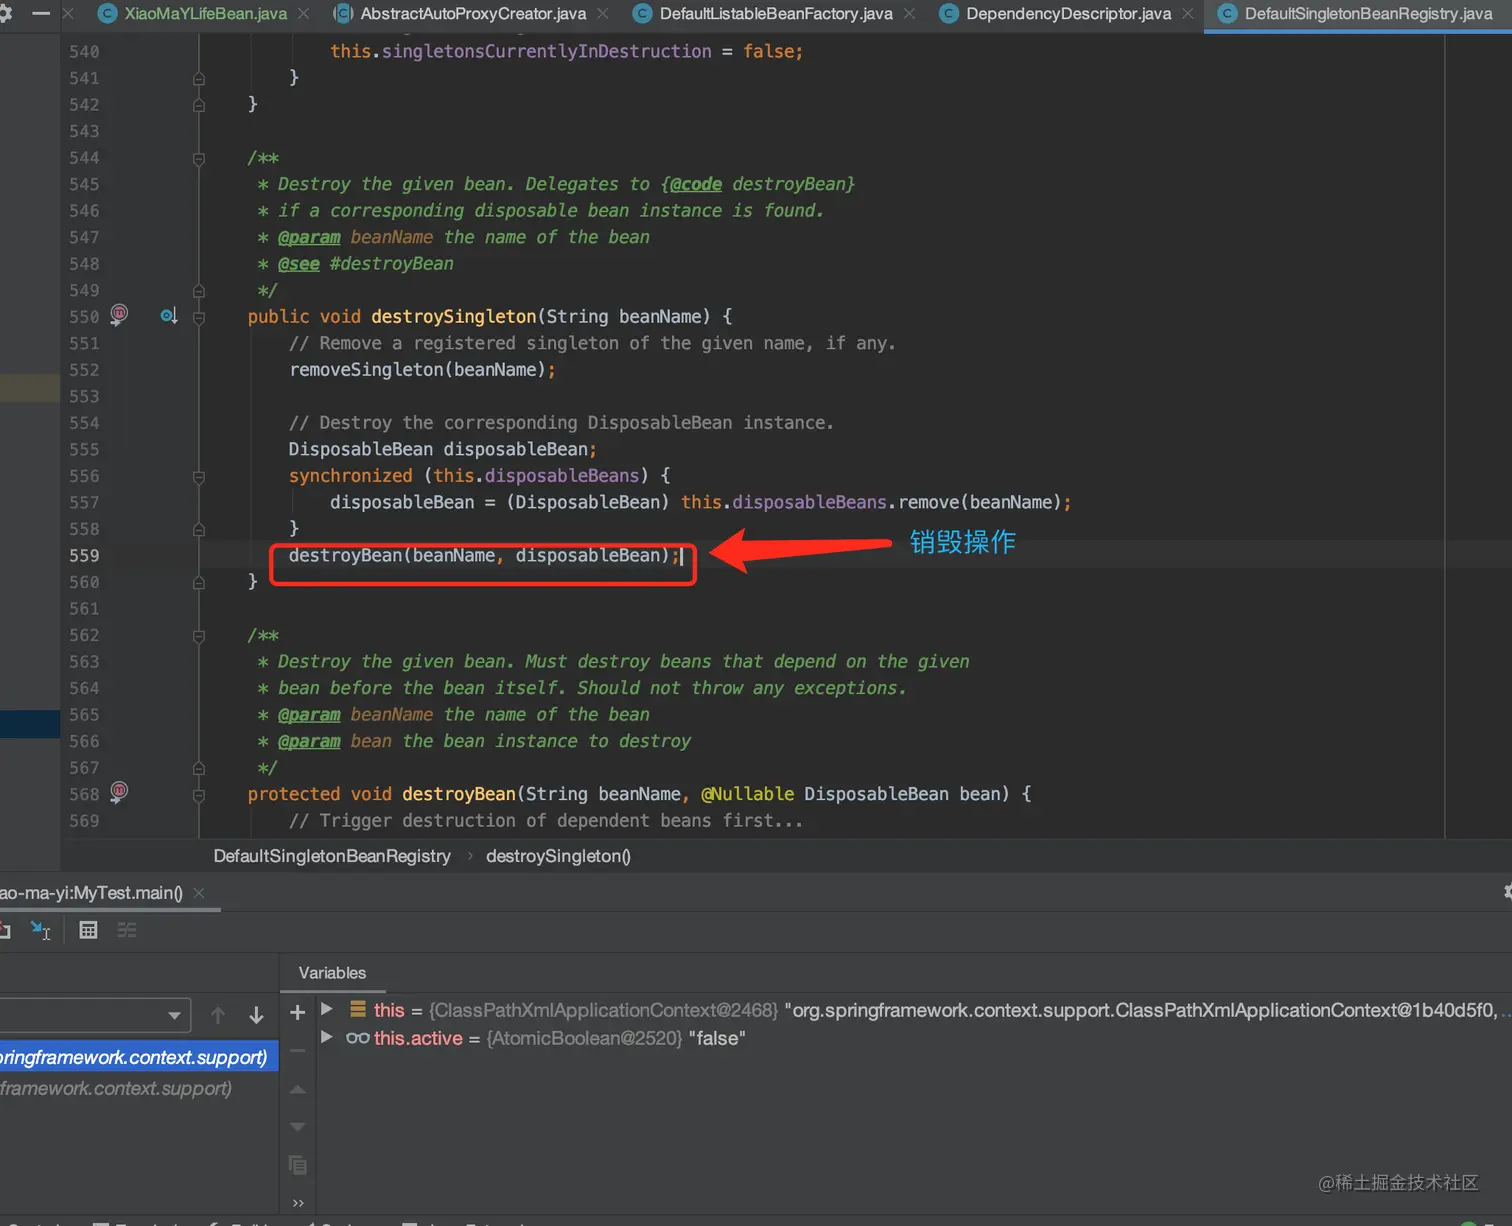Close the MyTest.main() debug session tab
The width and height of the screenshot is (1512, 1226).
pos(199,893)
